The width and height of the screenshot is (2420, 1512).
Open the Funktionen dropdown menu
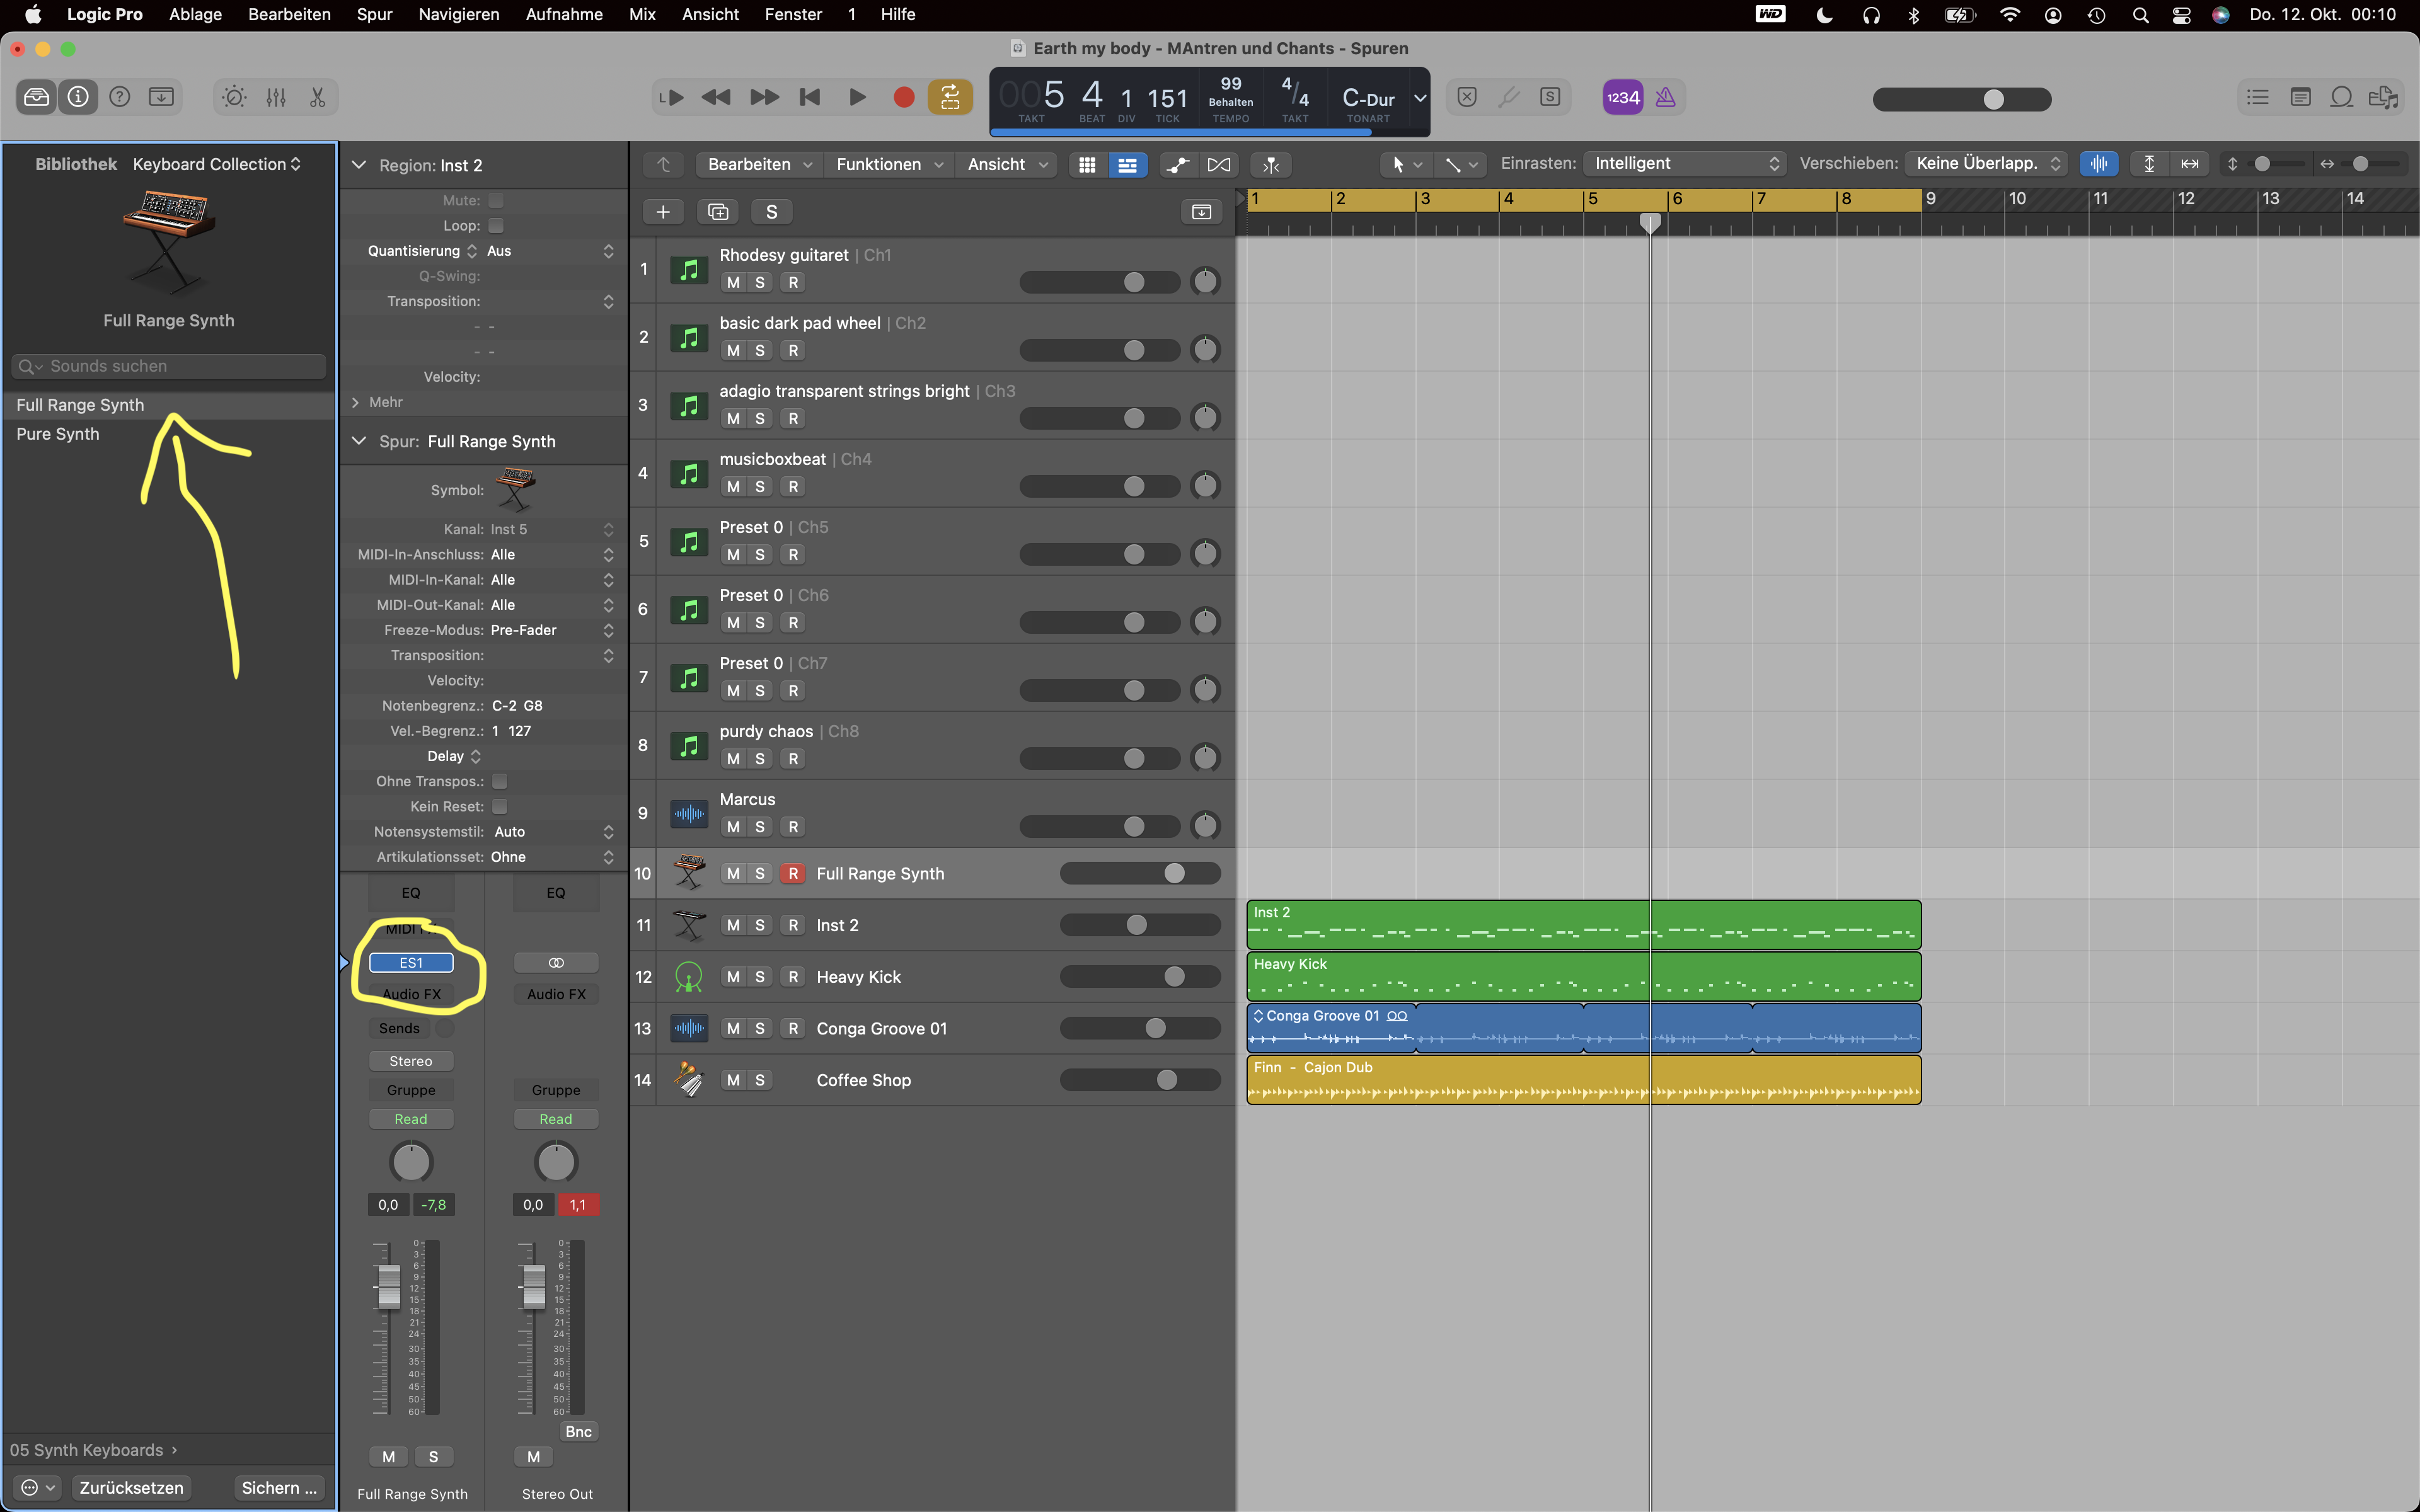[x=889, y=164]
